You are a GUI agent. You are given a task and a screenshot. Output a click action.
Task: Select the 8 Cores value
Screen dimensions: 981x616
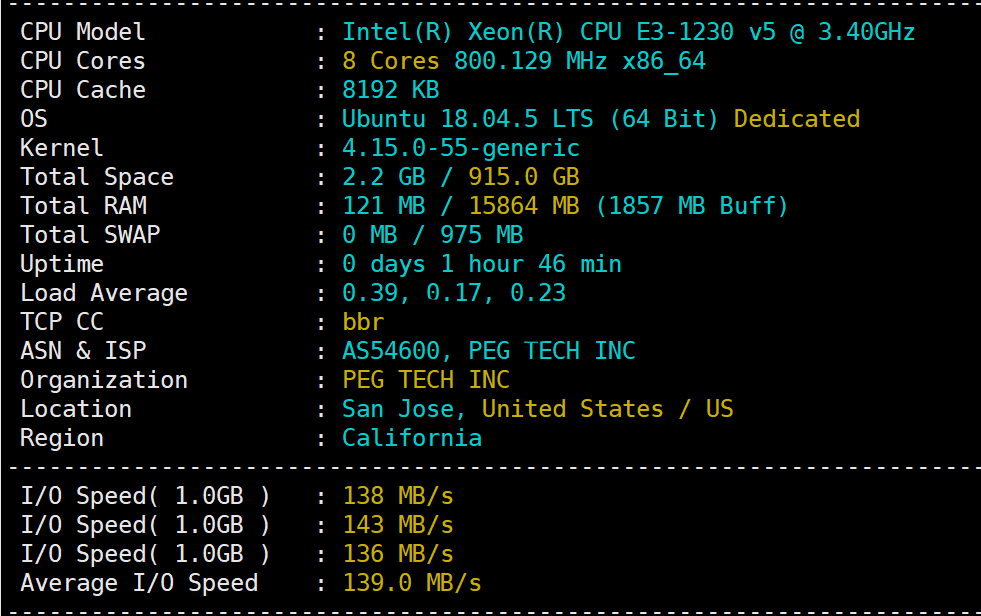click(390, 61)
